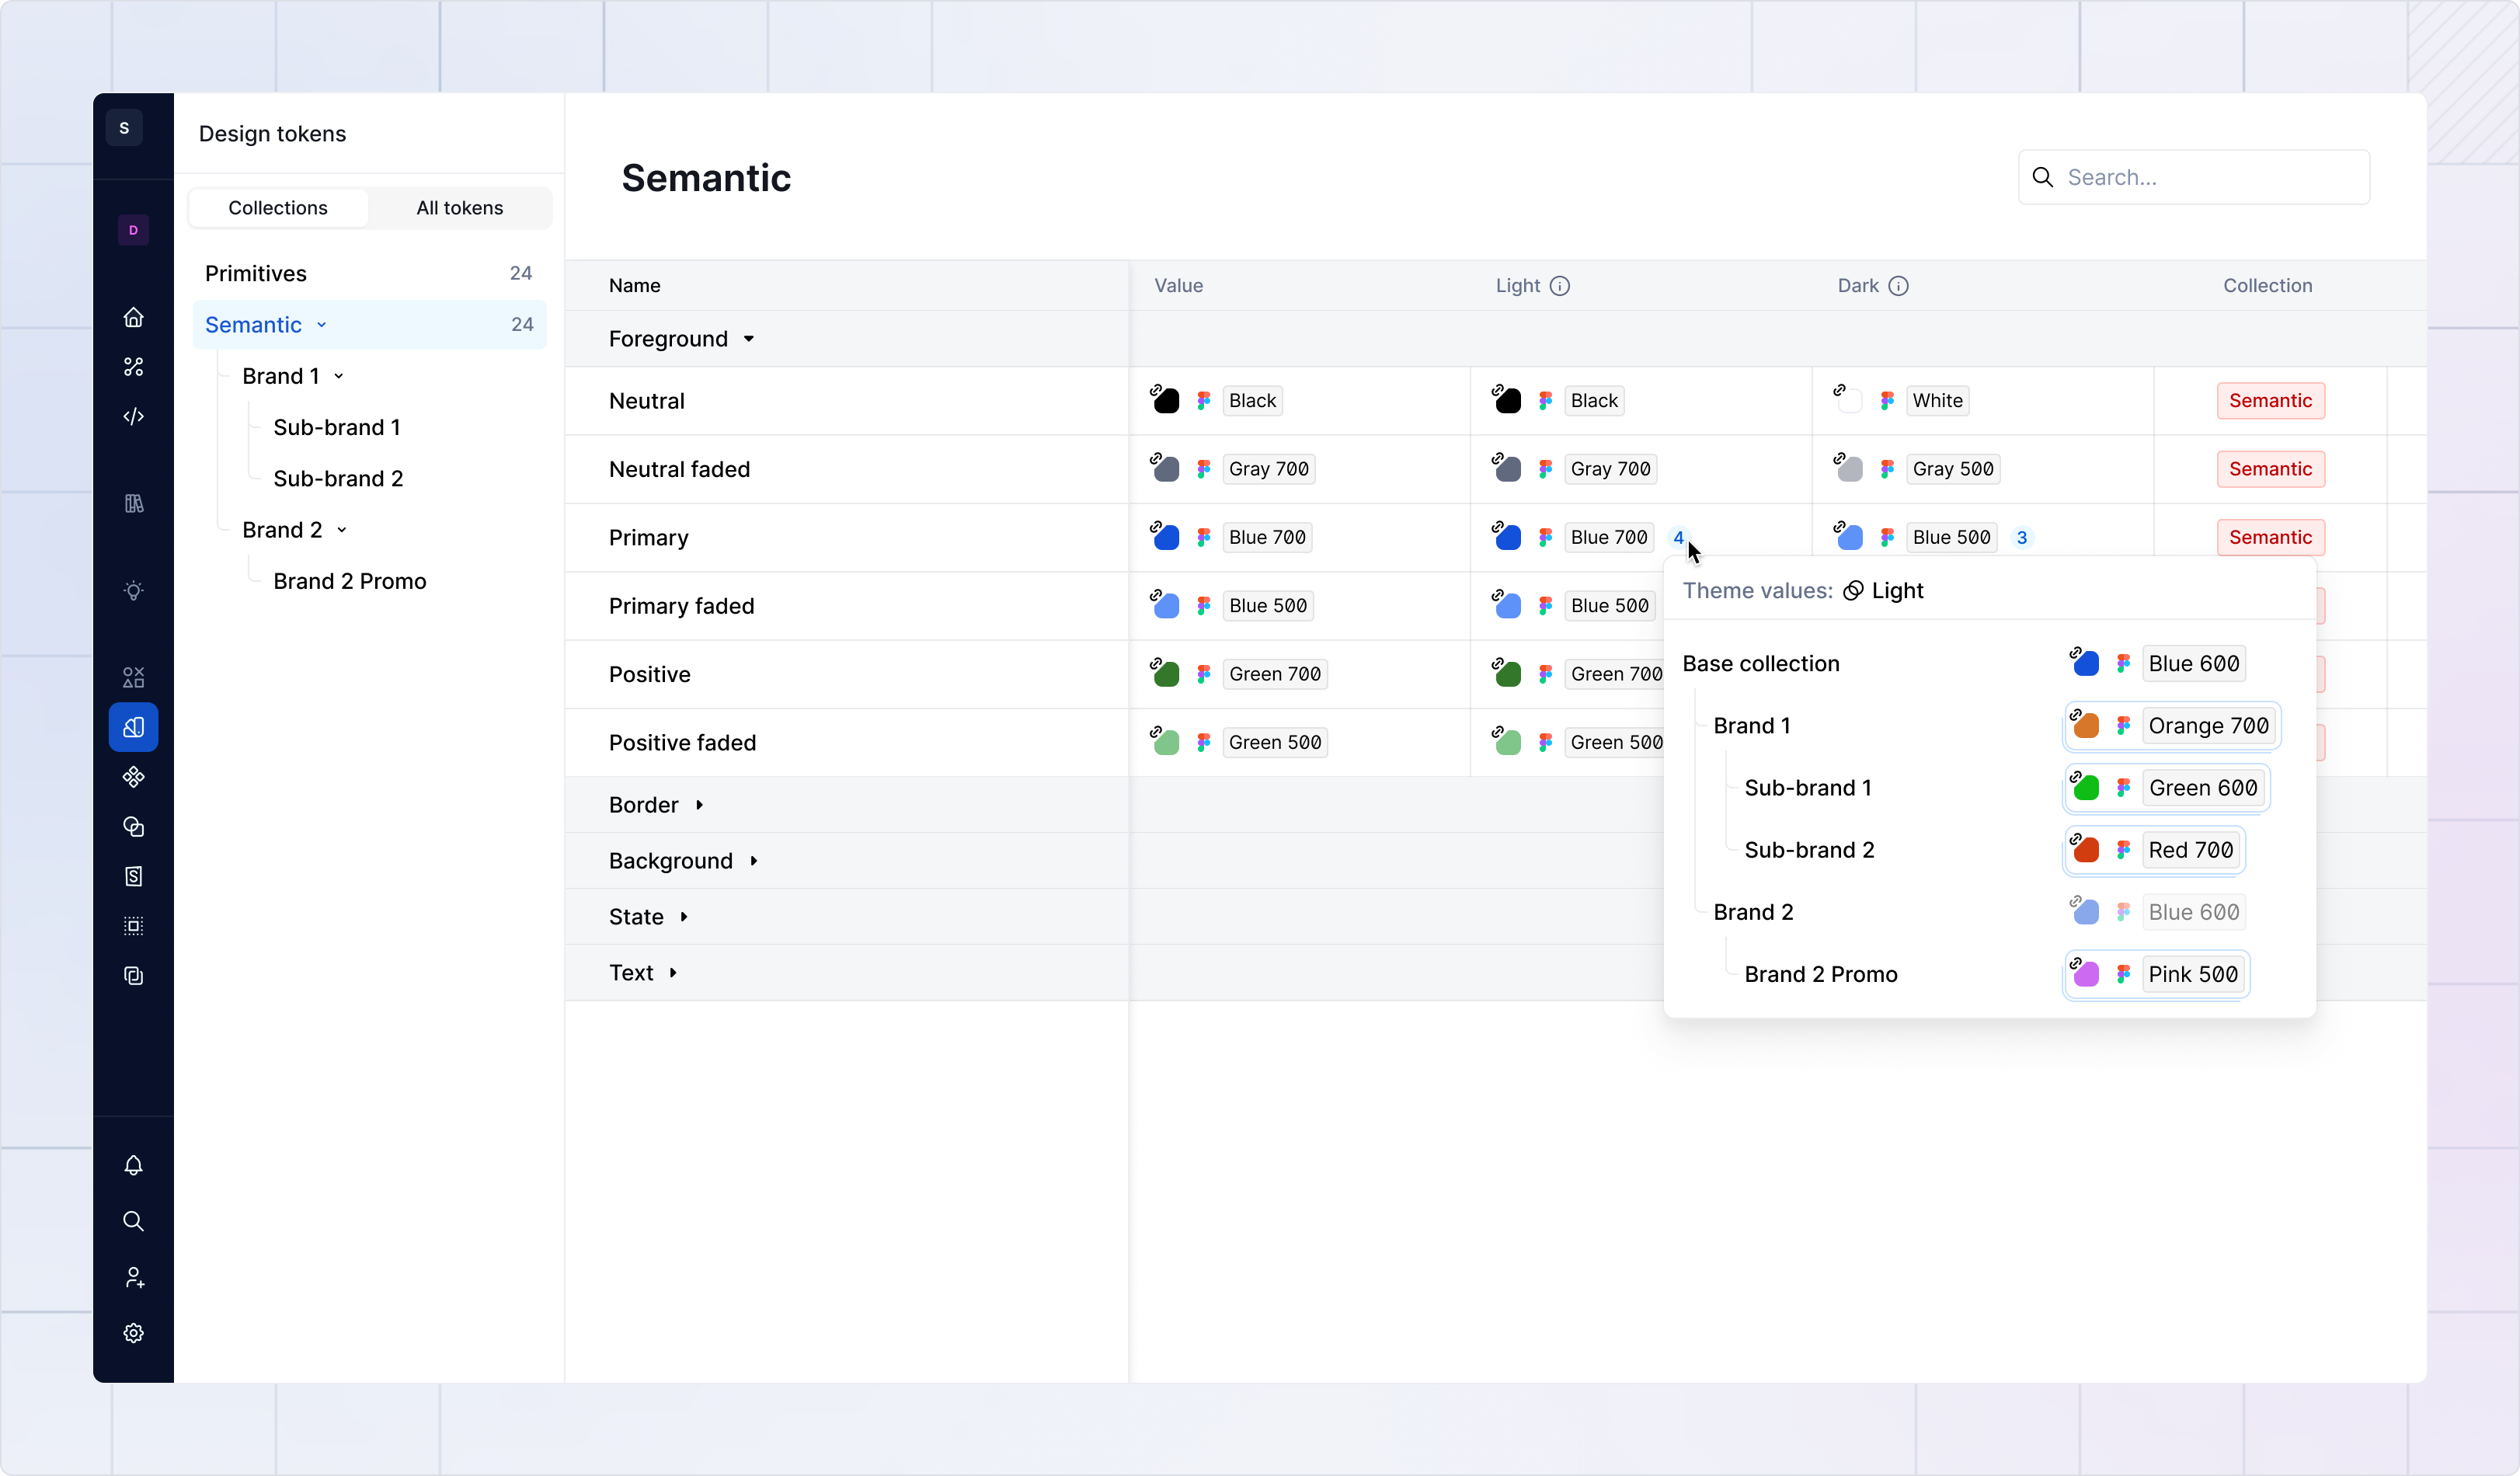Collapse Brand 2 chevron in sidebar

(342, 531)
